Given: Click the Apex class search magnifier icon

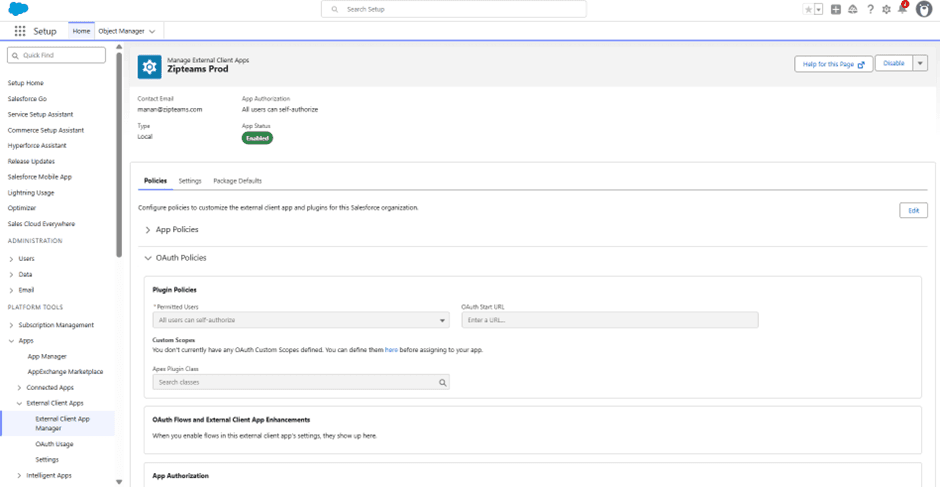Looking at the screenshot, I should tap(442, 382).
